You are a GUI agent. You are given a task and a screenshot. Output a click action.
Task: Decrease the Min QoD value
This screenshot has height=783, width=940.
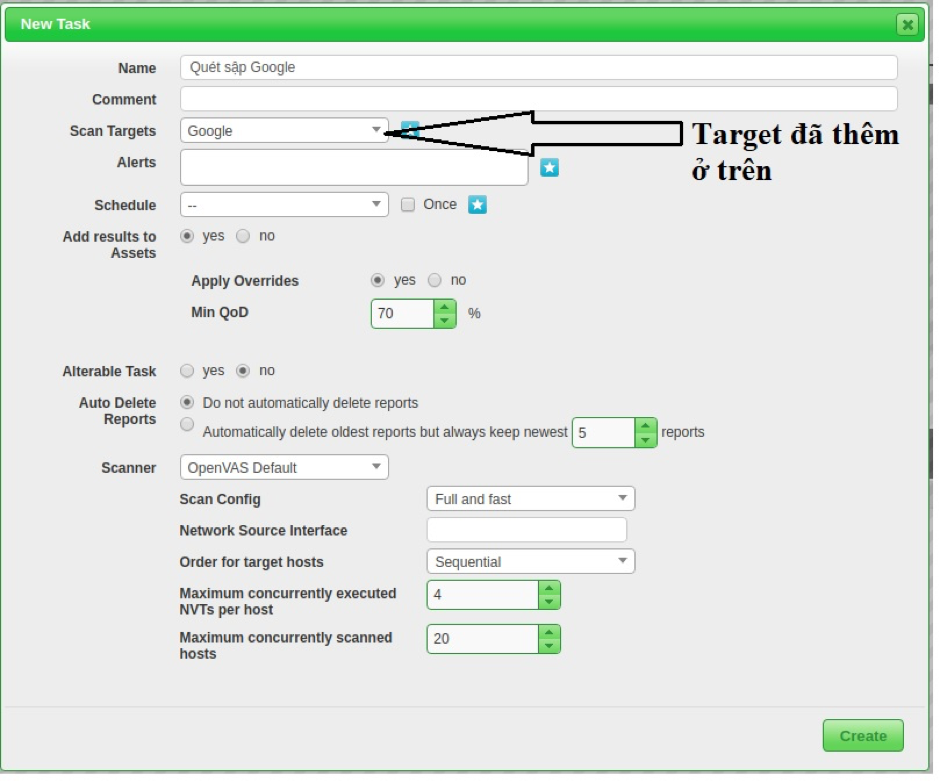coord(447,323)
